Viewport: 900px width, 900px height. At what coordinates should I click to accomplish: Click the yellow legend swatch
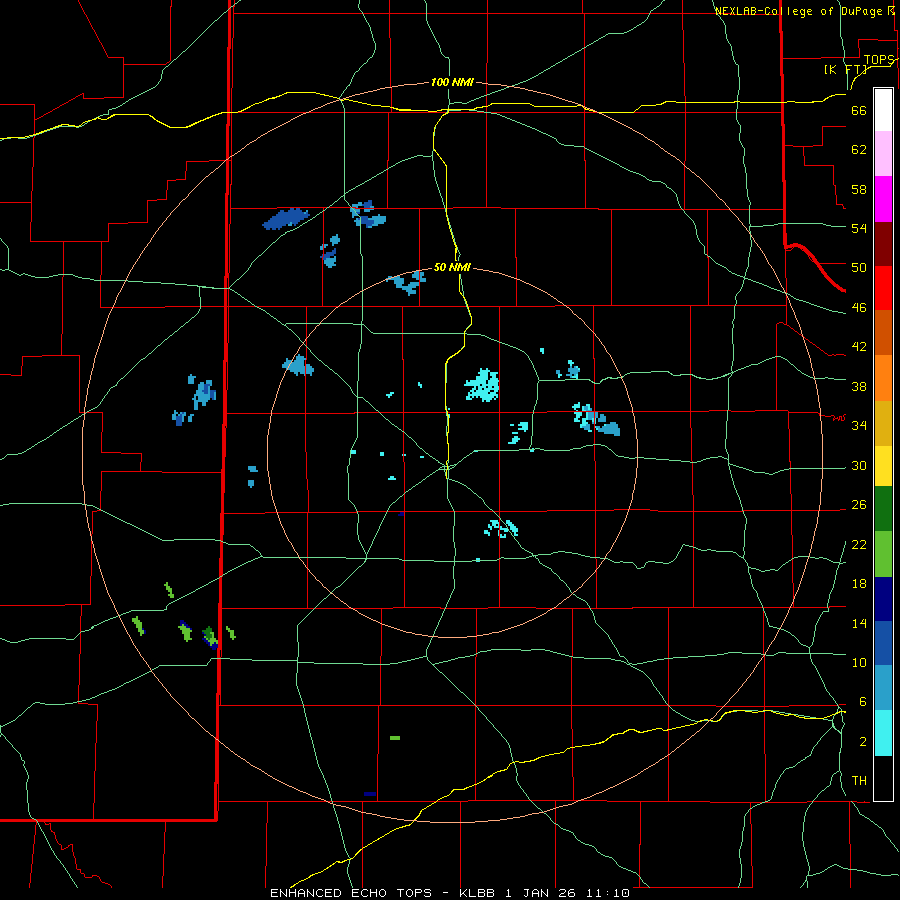click(883, 466)
